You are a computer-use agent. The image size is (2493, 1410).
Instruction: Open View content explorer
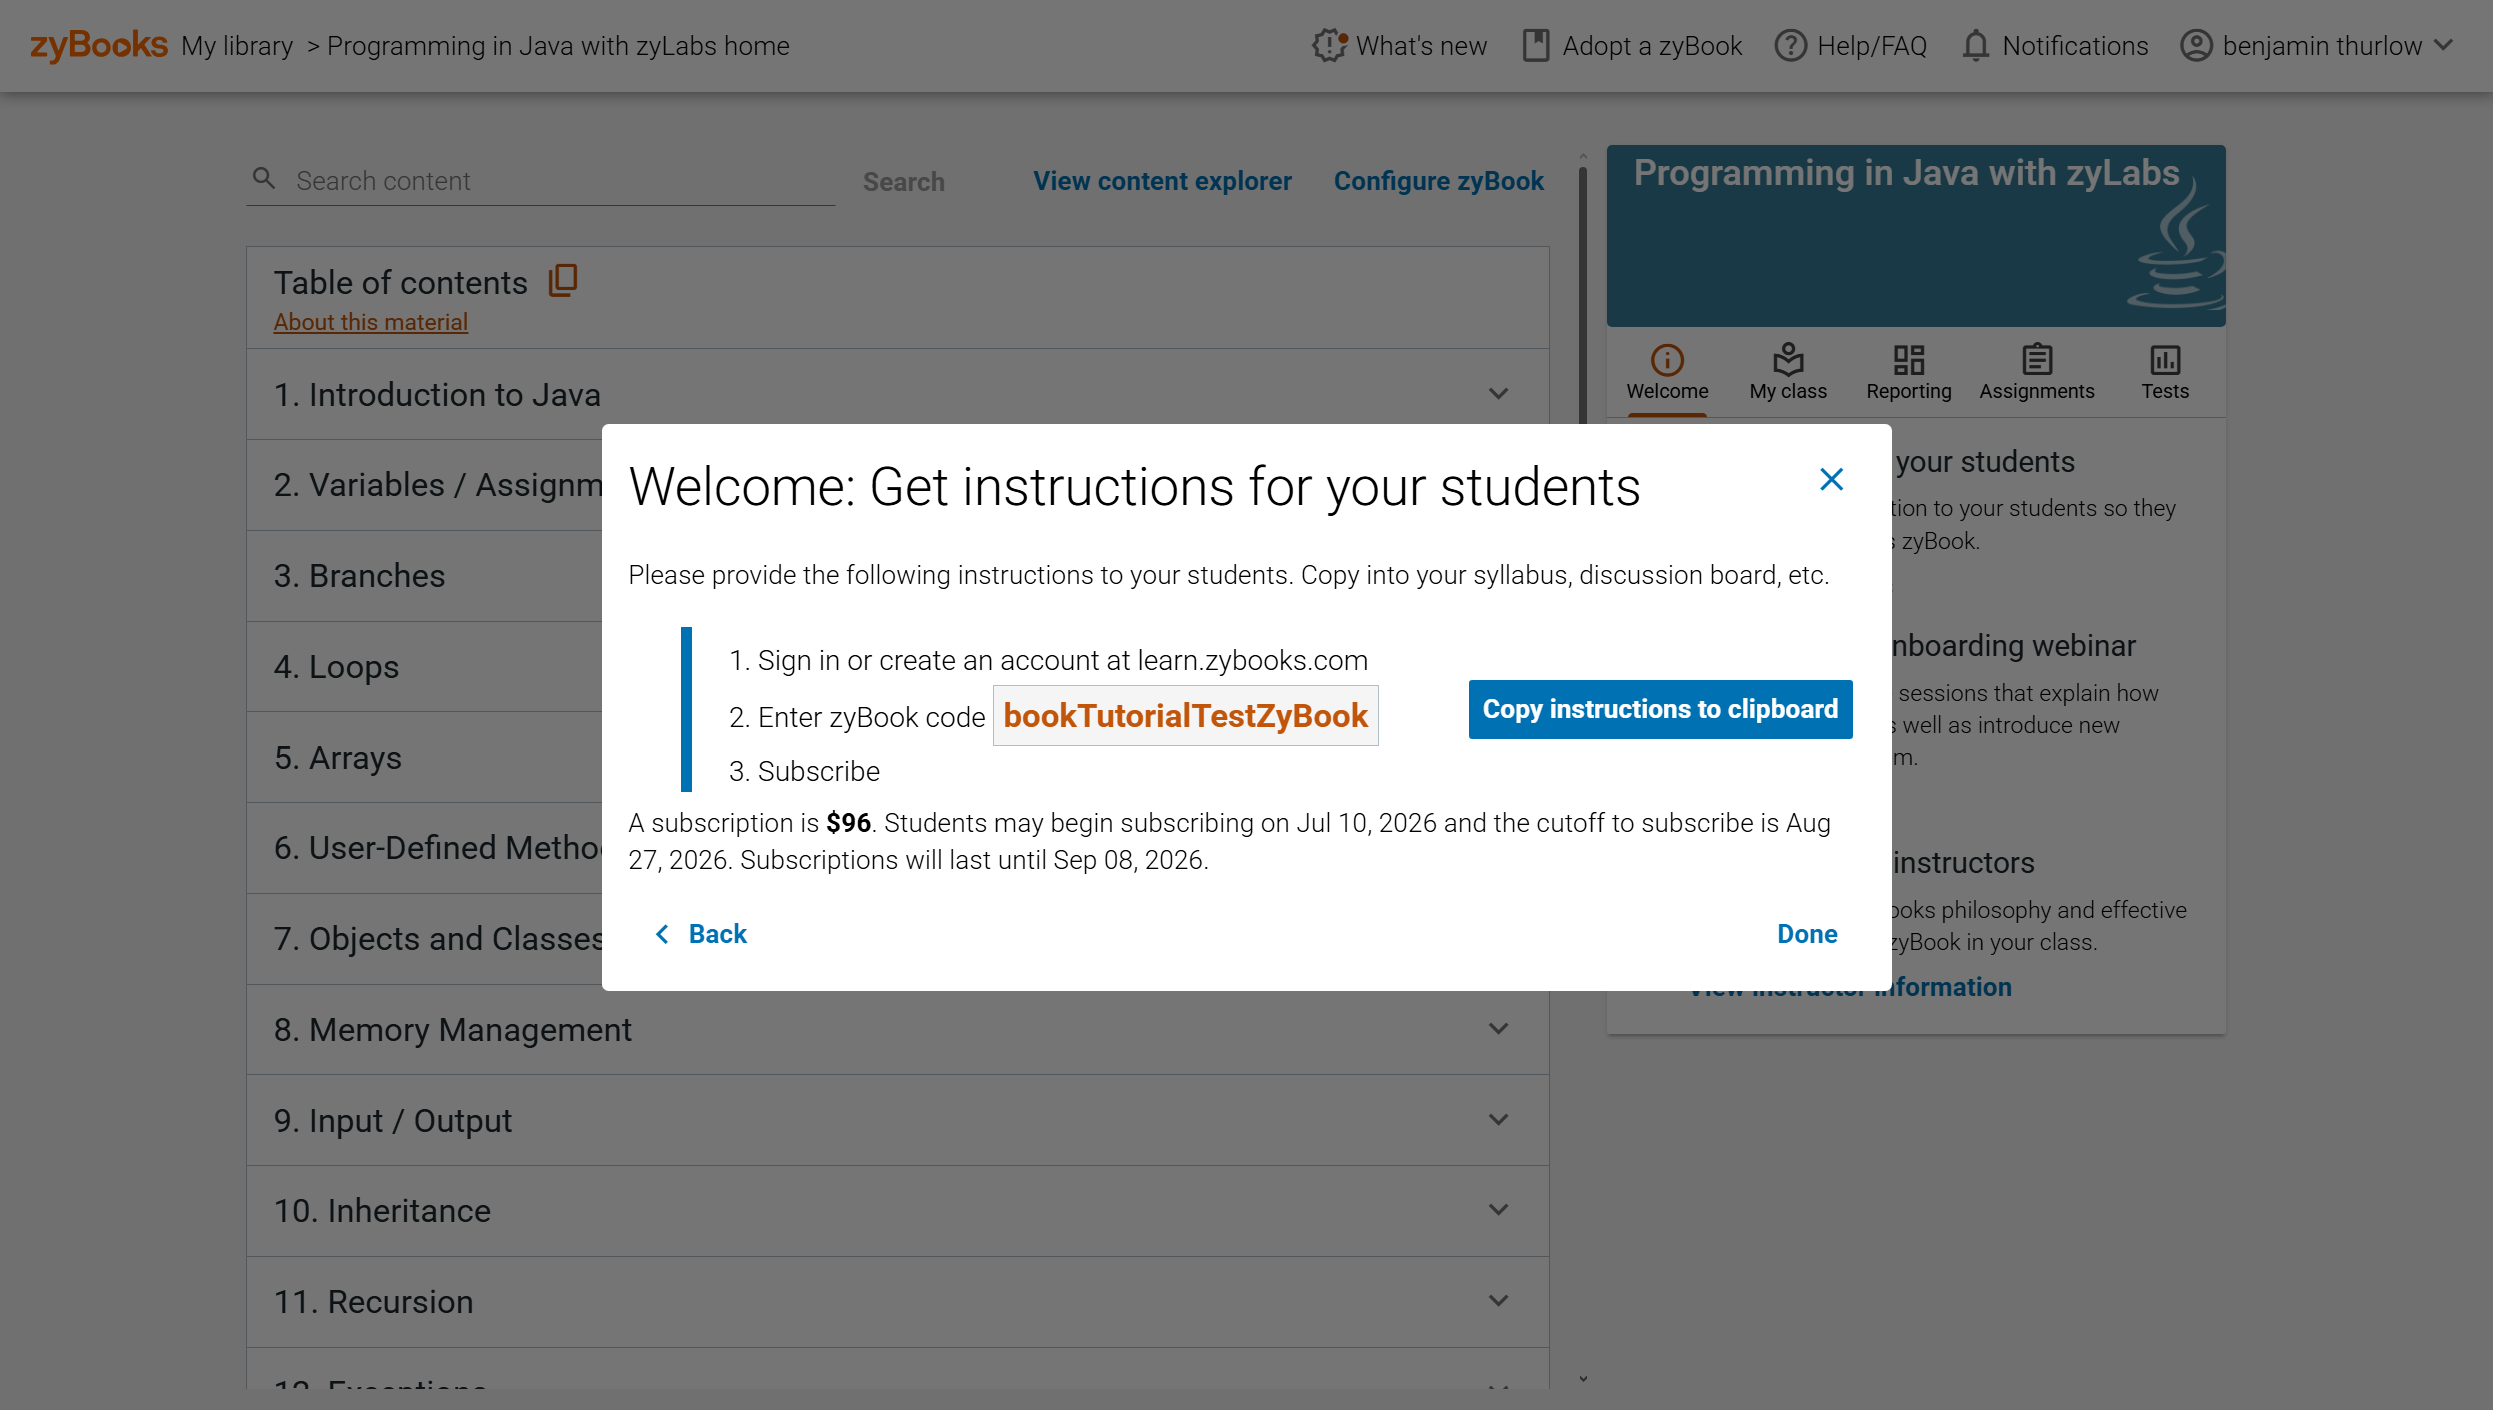click(1162, 181)
